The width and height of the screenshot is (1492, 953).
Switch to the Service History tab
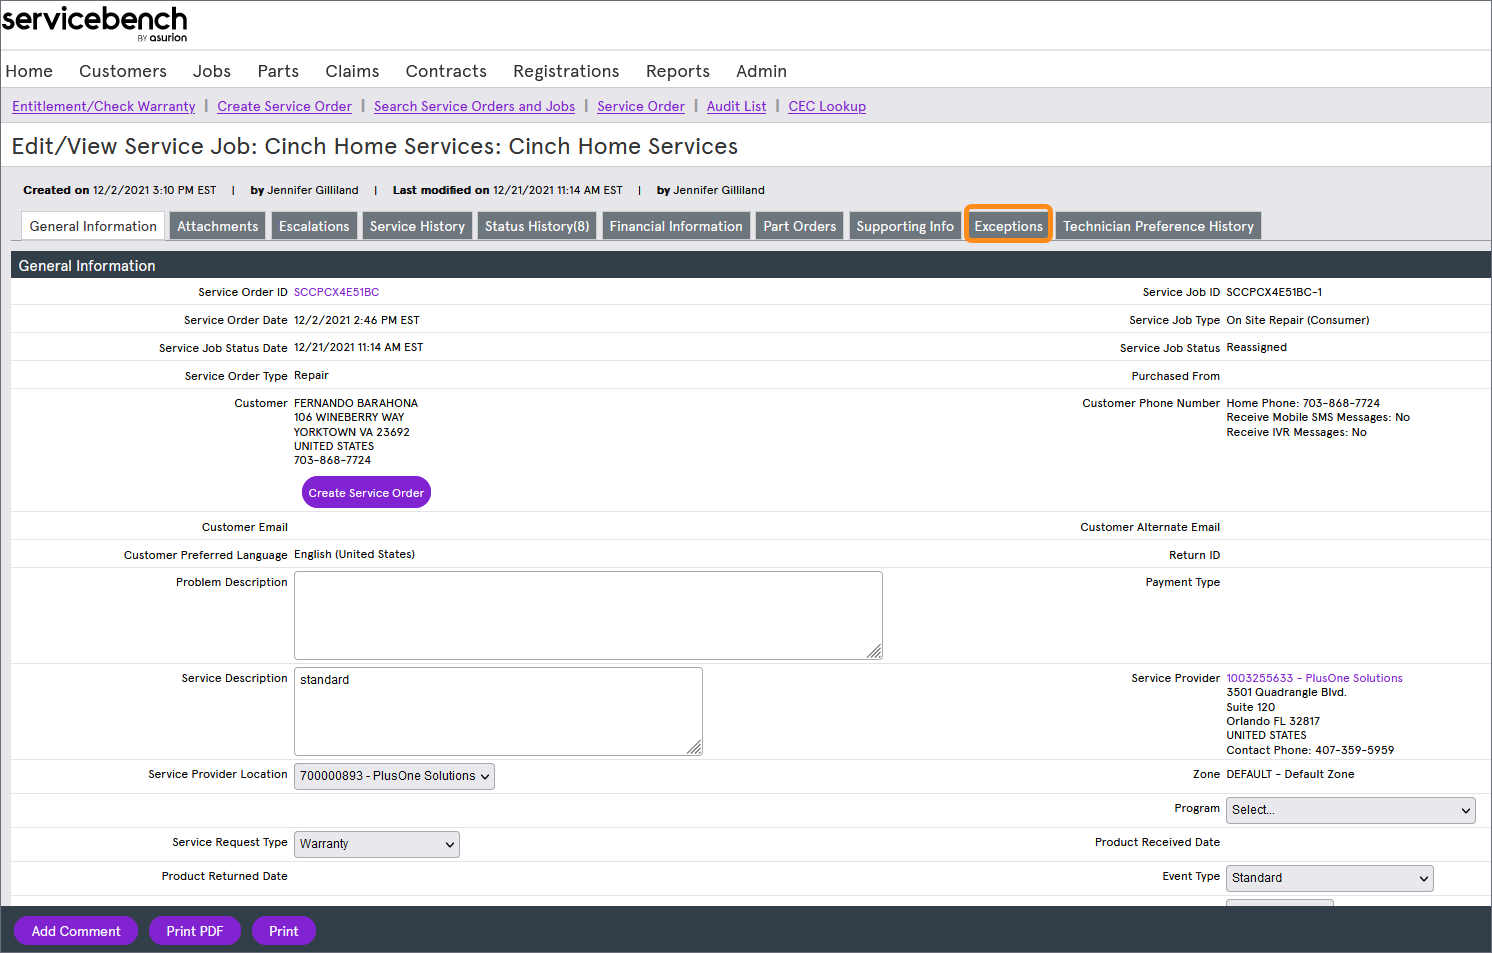417,226
